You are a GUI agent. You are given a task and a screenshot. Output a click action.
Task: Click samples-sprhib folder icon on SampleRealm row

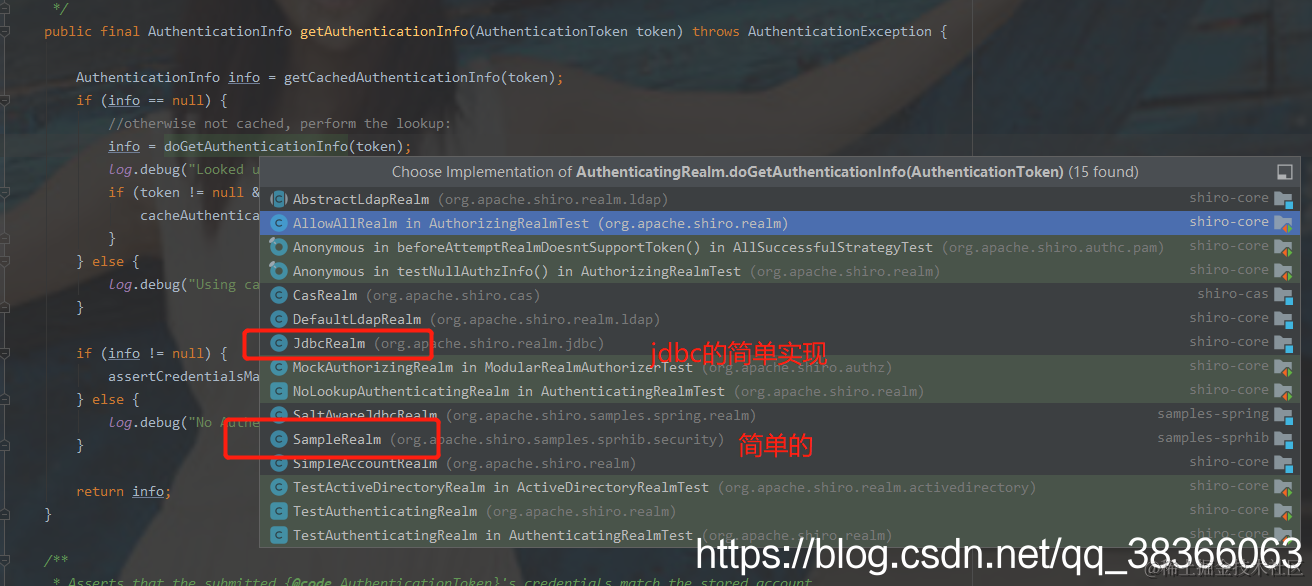[x=1283, y=439]
